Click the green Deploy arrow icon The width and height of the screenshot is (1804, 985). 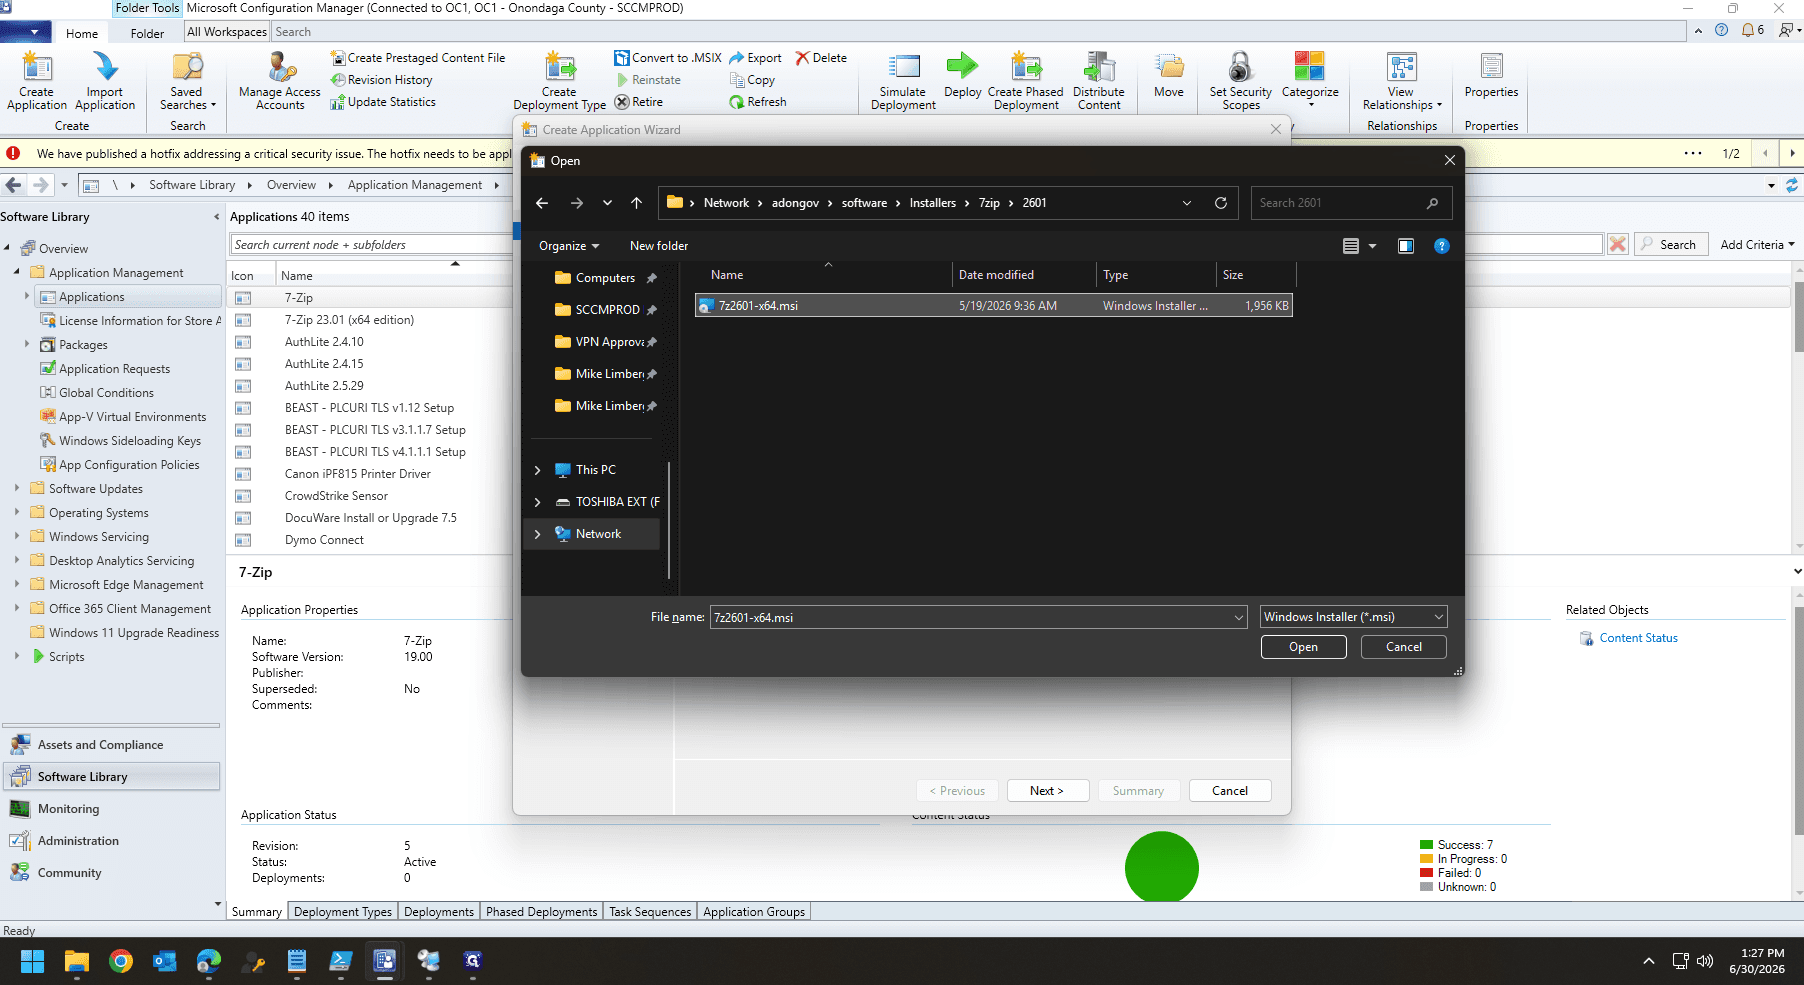pyautogui.click(x=962, y=67)
